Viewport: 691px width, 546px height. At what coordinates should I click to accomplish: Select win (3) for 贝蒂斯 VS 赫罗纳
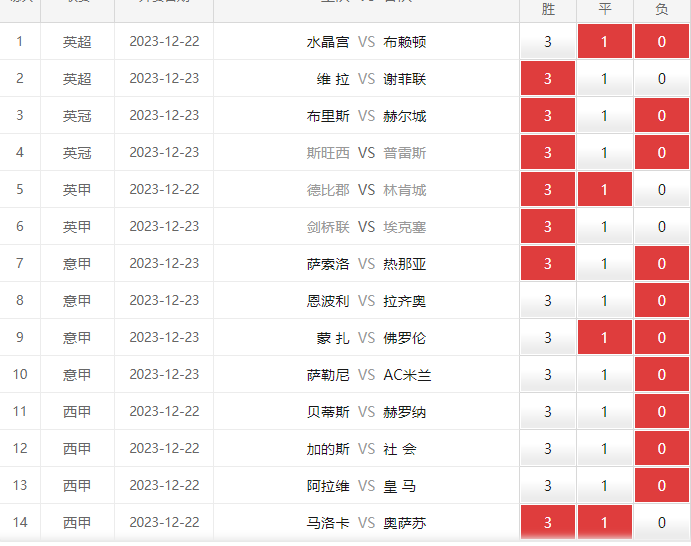(548, 412)
